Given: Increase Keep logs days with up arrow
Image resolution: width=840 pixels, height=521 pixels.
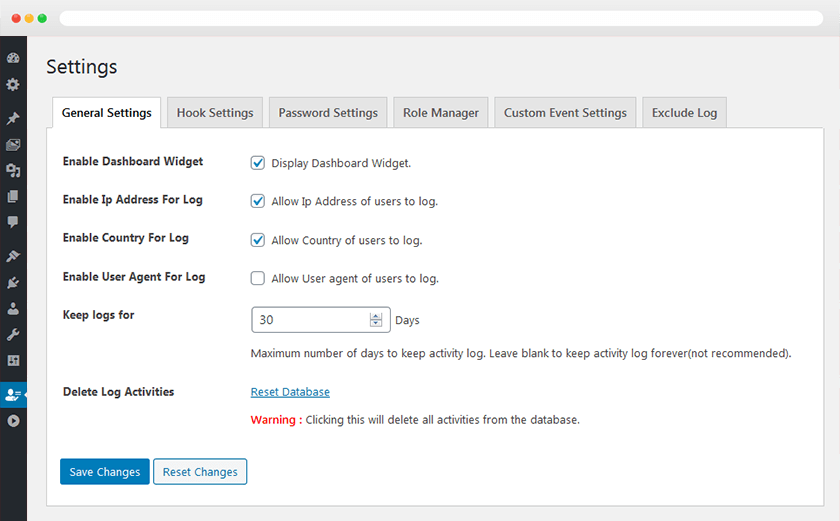Looking at the screenshot, I should (x=376, y=316).
